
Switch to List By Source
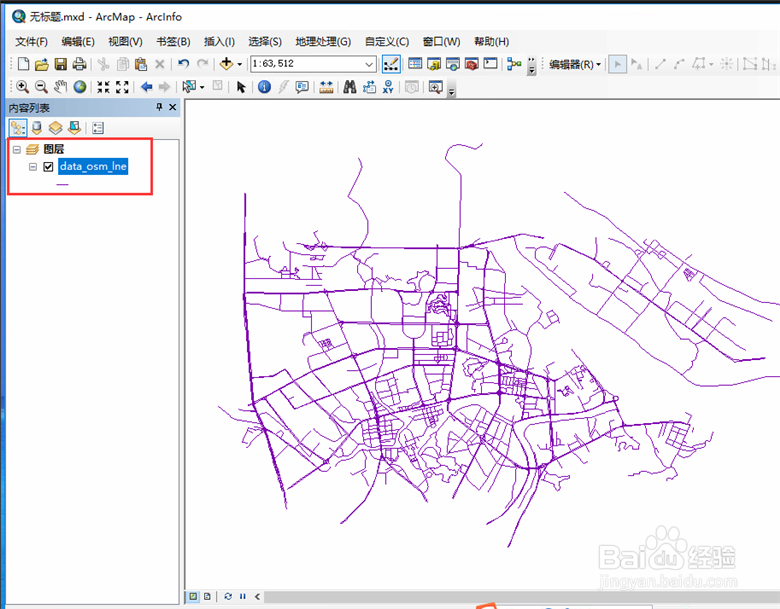click(36, 128)
